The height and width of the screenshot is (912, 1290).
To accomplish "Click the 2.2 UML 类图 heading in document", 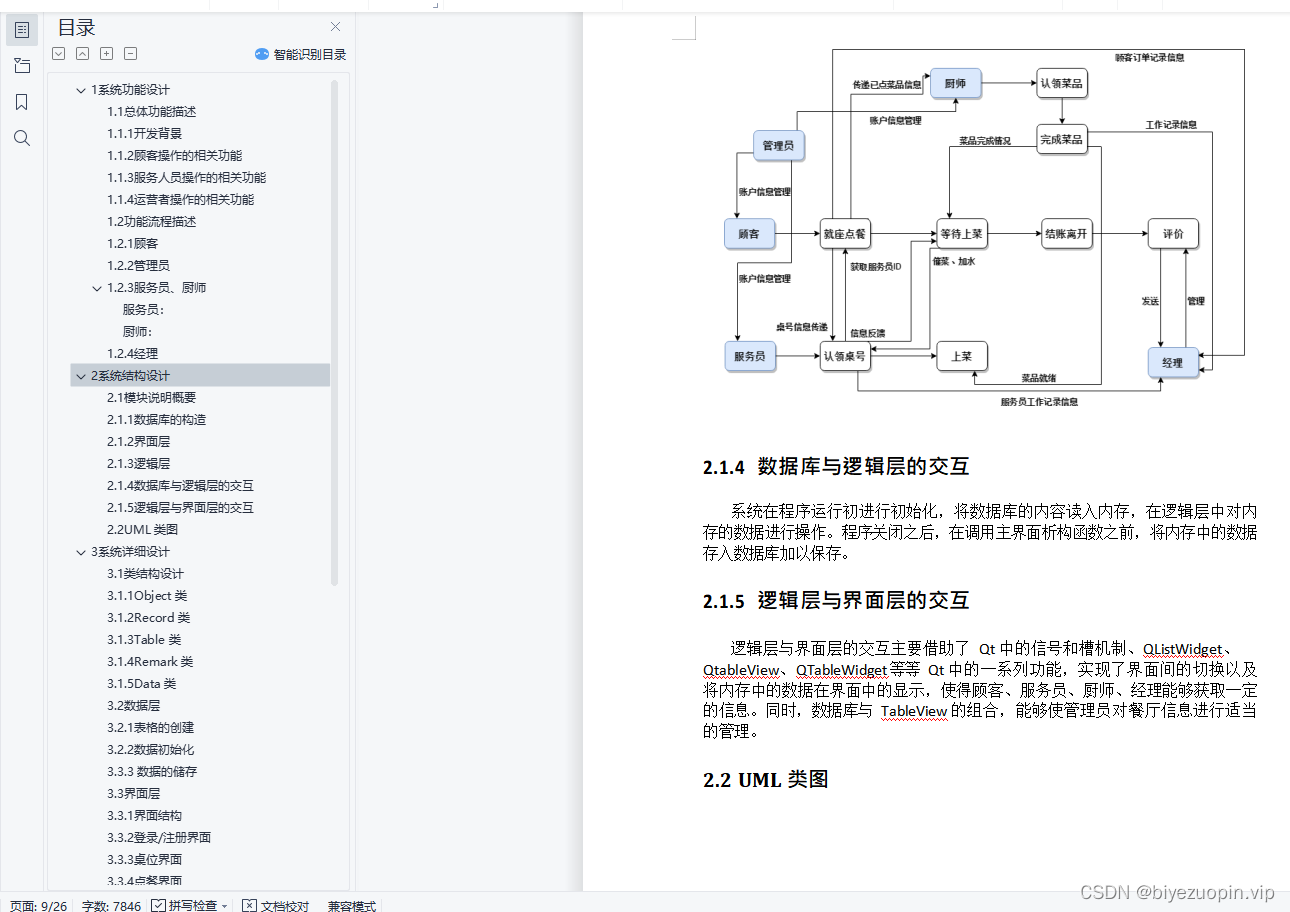I will (x=766, y=780).
